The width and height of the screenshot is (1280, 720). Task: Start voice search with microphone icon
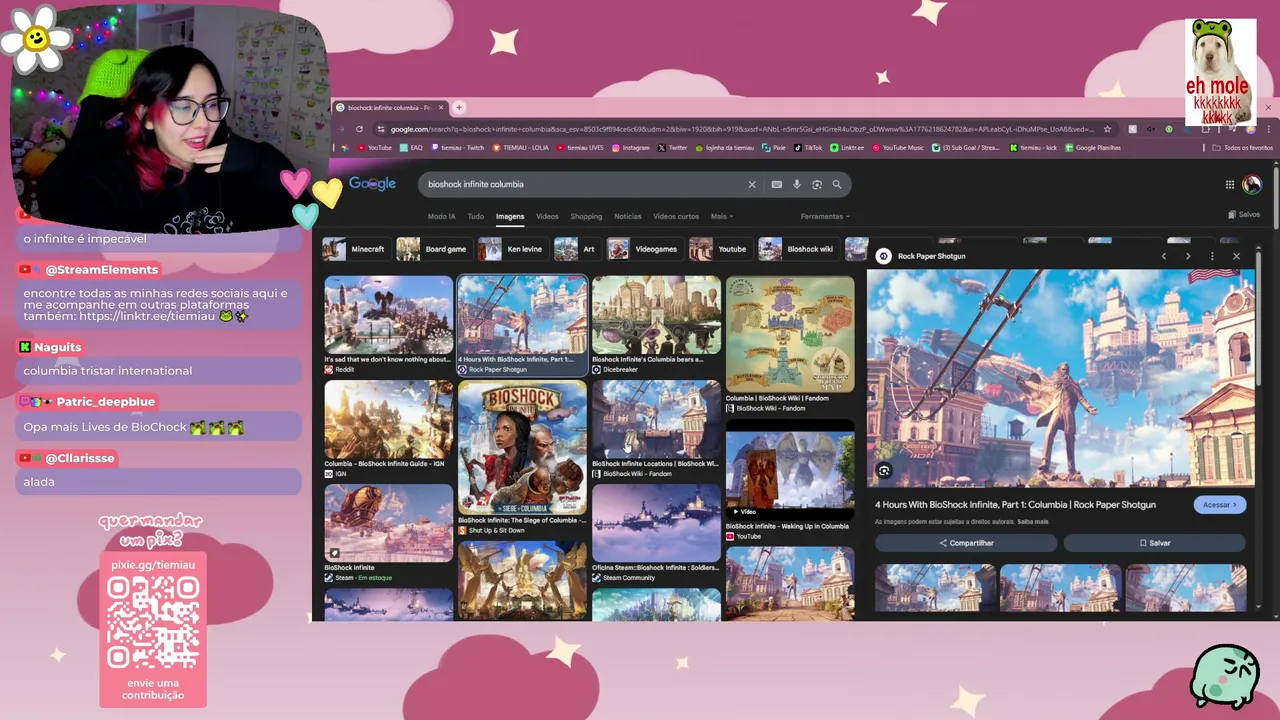point(797,184)
